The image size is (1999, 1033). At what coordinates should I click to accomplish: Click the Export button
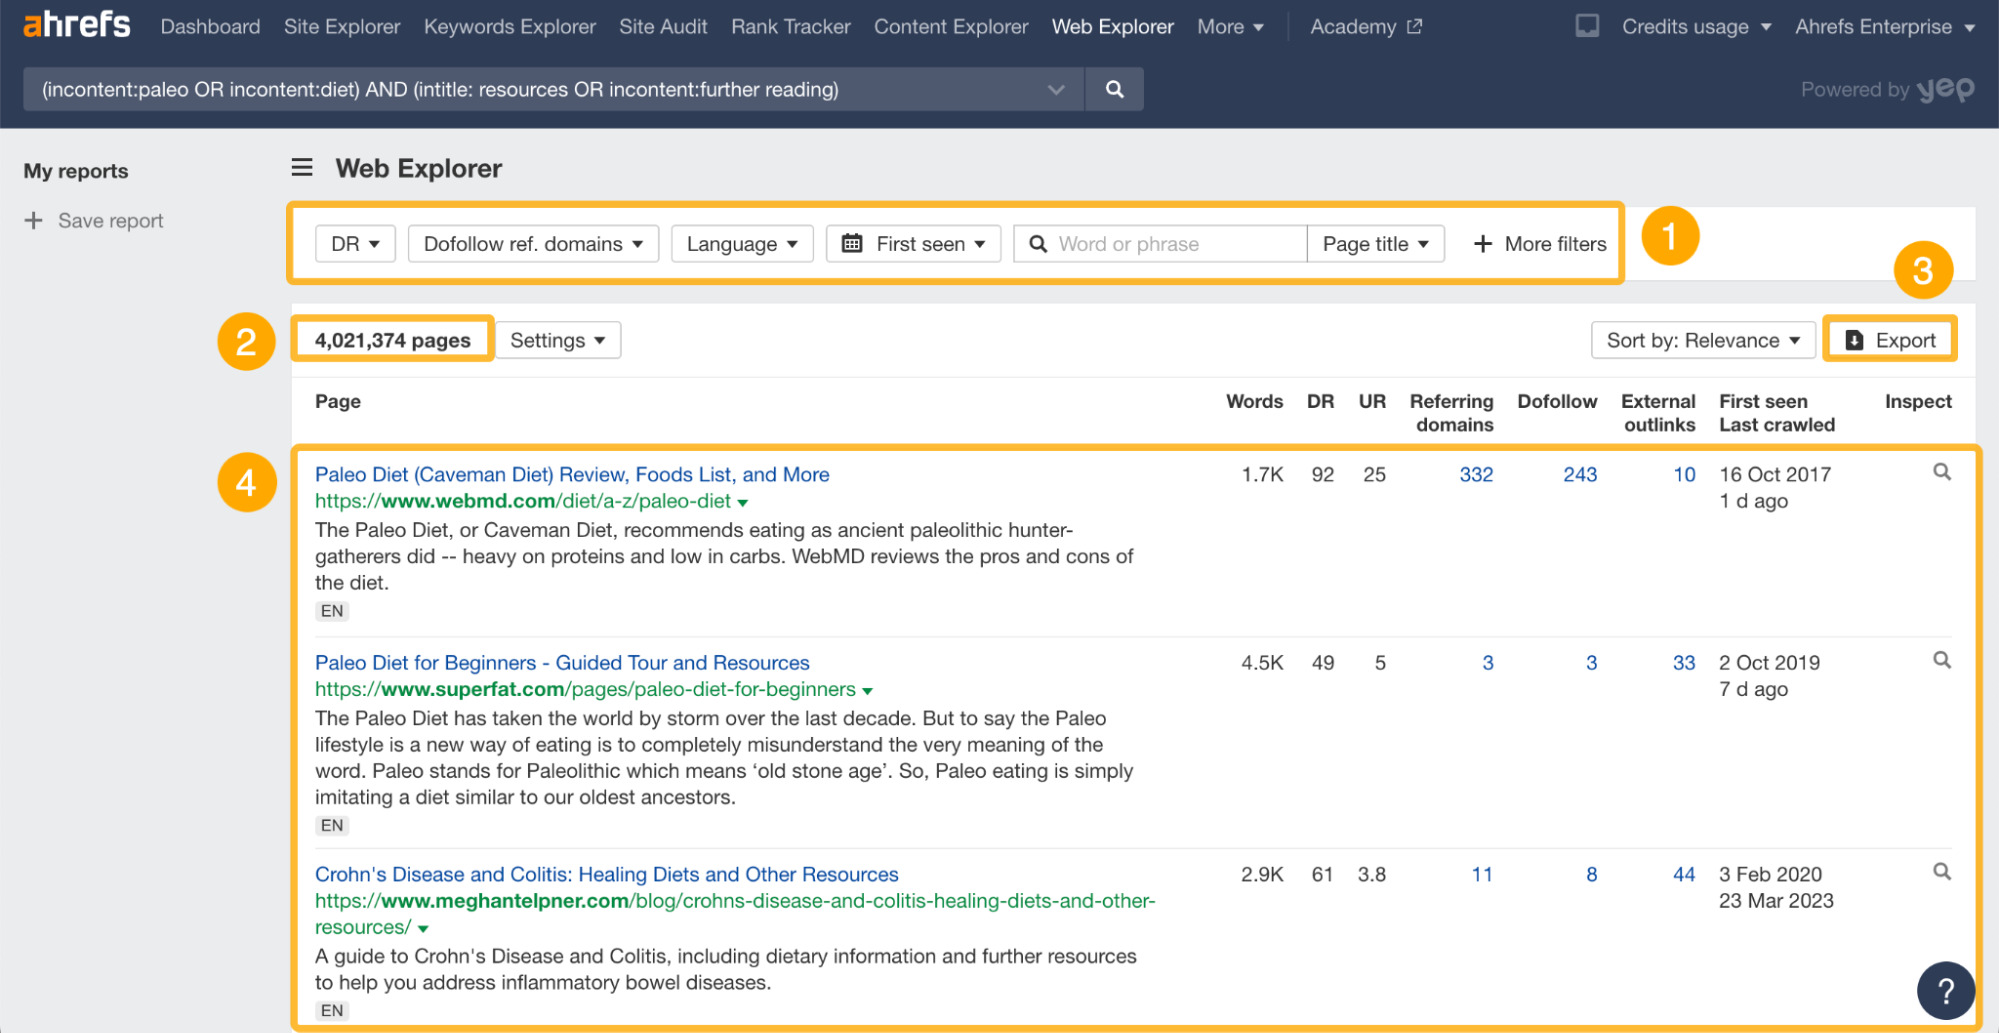(1889, 340)
